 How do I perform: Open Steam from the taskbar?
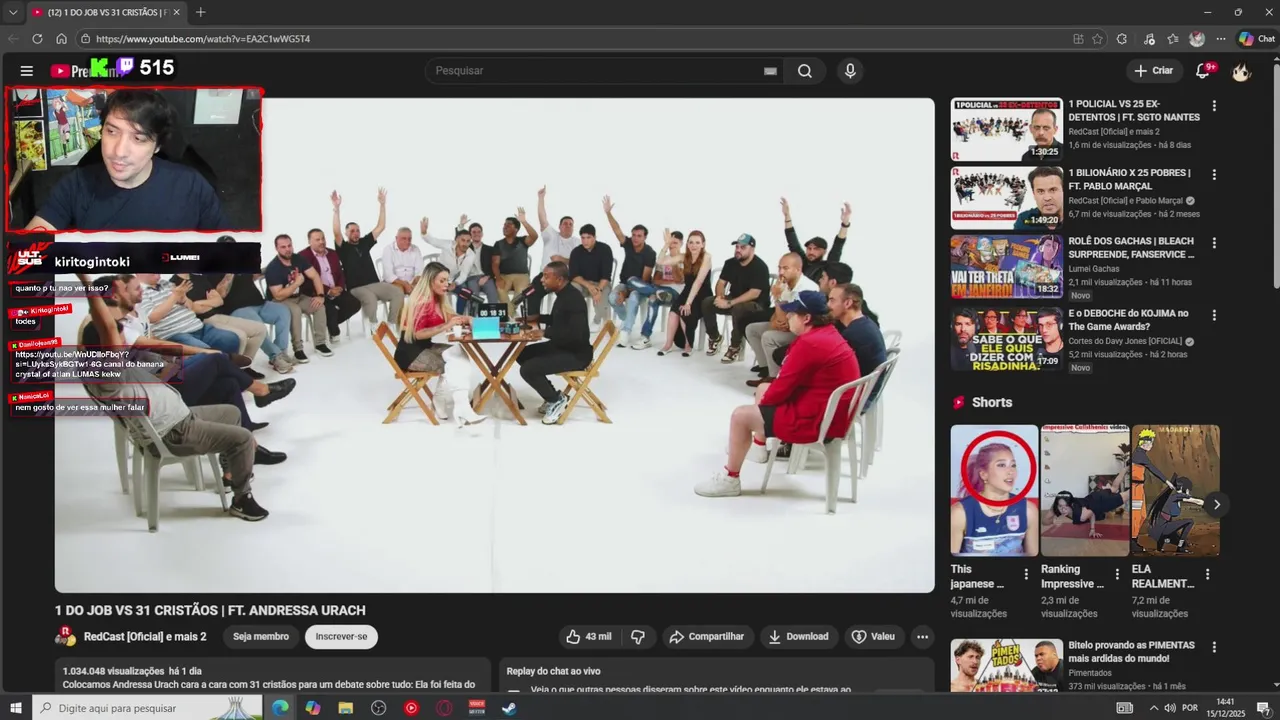pos(509,708)
